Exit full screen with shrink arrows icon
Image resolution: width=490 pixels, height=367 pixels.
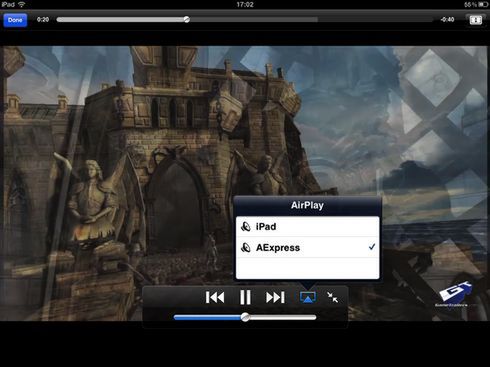(332, 297)
